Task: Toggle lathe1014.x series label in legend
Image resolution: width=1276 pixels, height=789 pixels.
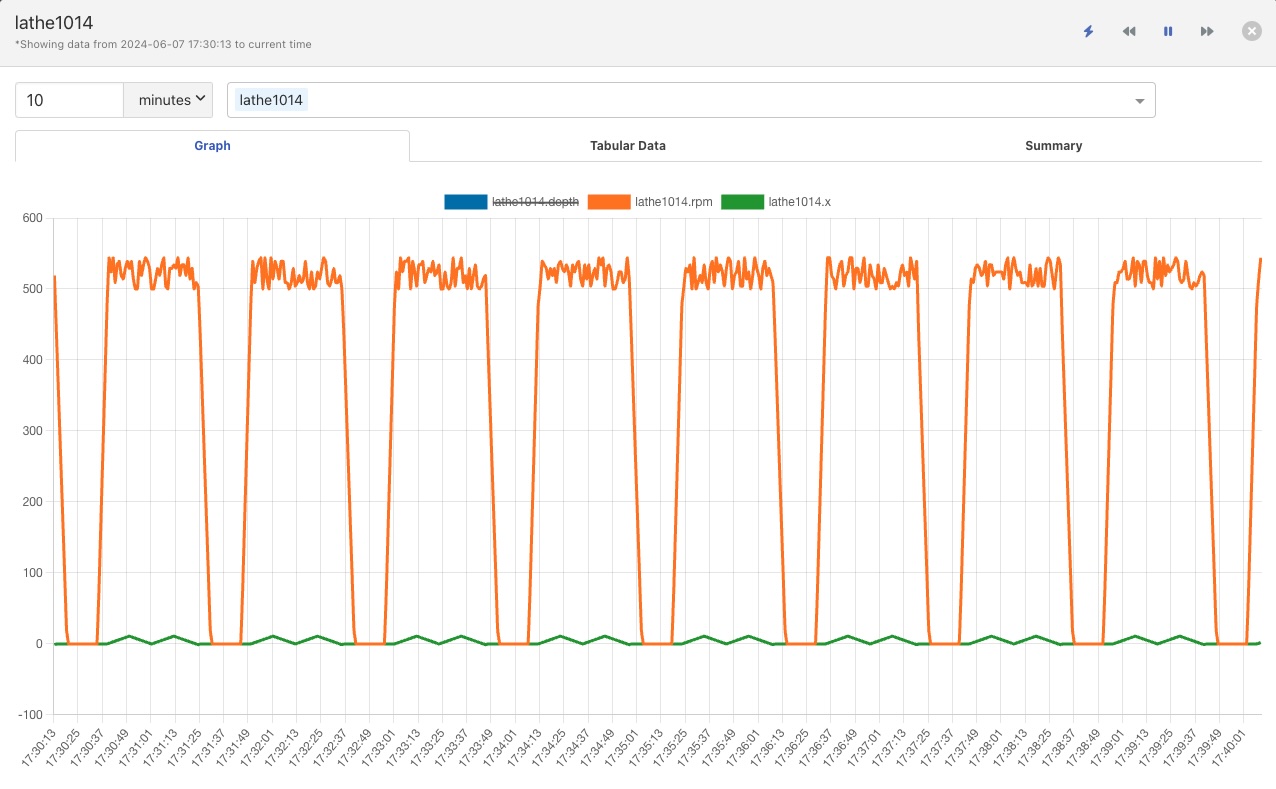Action: [799, 202]
